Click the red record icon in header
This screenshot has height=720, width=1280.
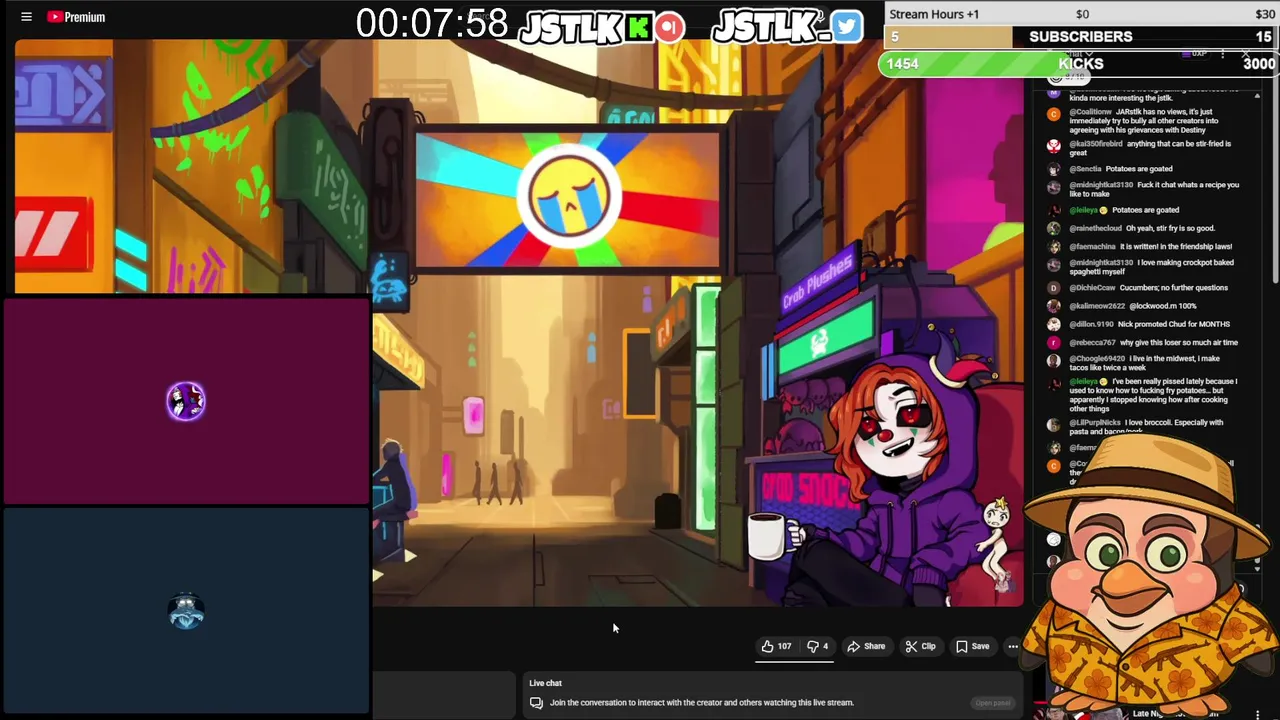point(671,27)
